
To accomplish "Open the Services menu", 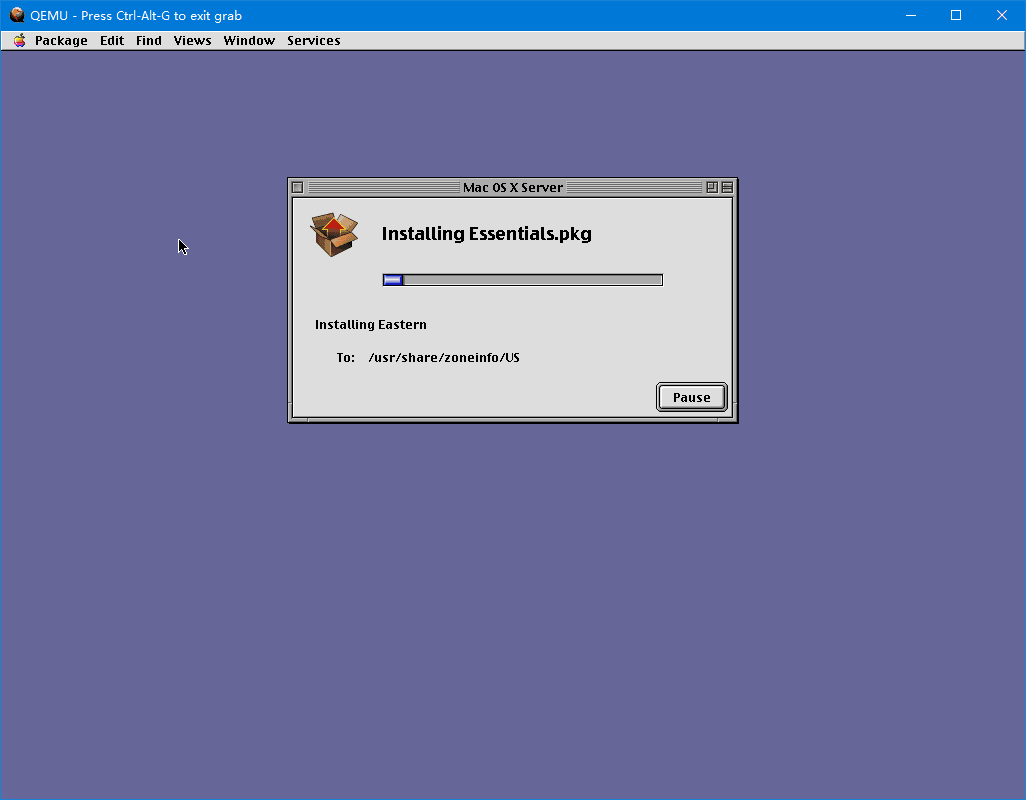I will pos(313,41).
